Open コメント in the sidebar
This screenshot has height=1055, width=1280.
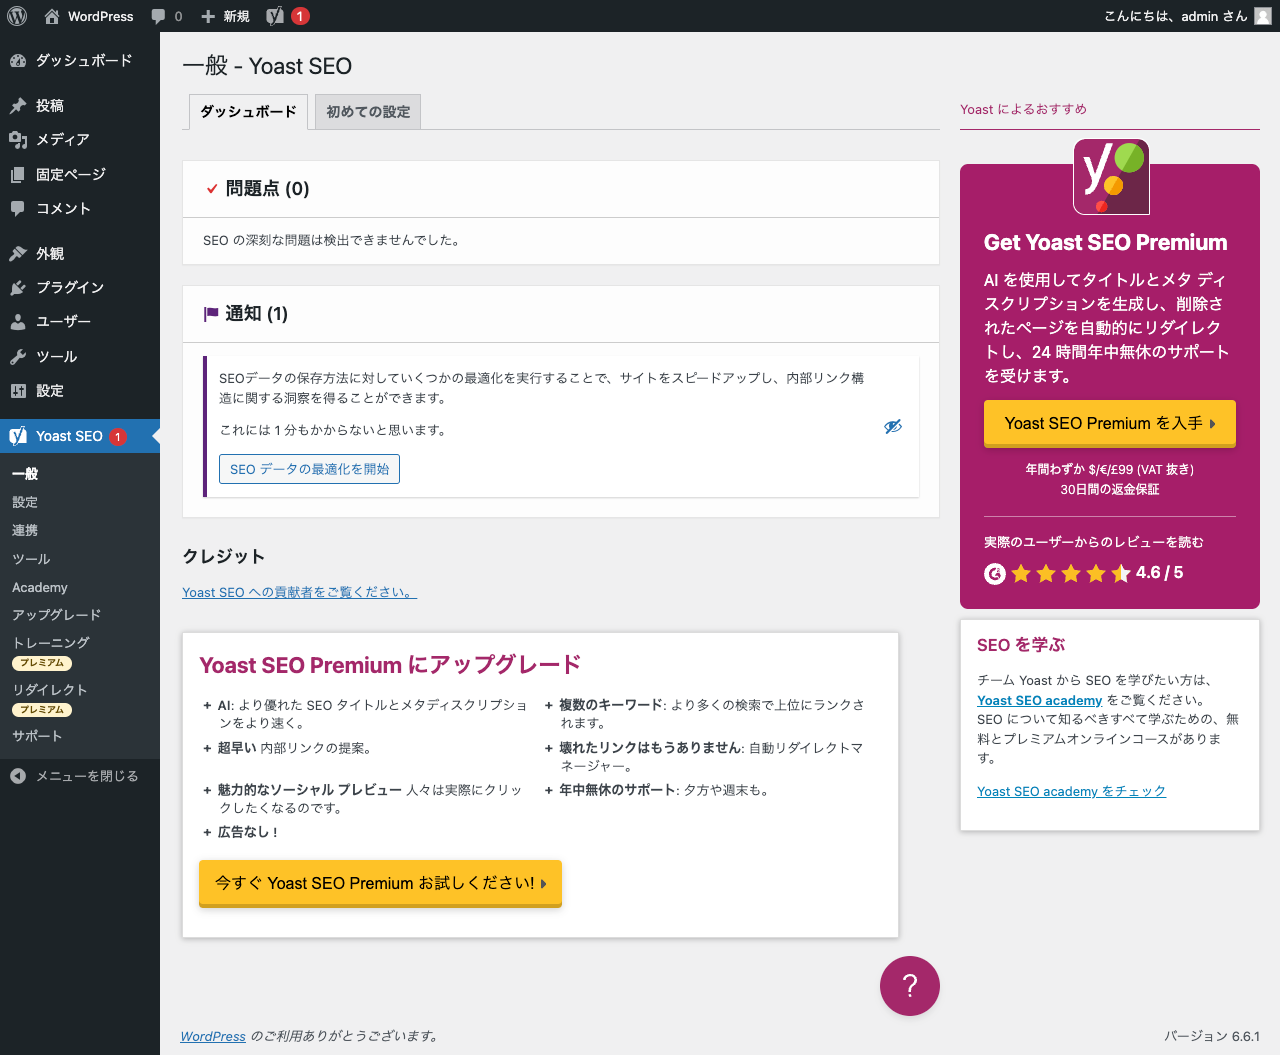(80, 209)
